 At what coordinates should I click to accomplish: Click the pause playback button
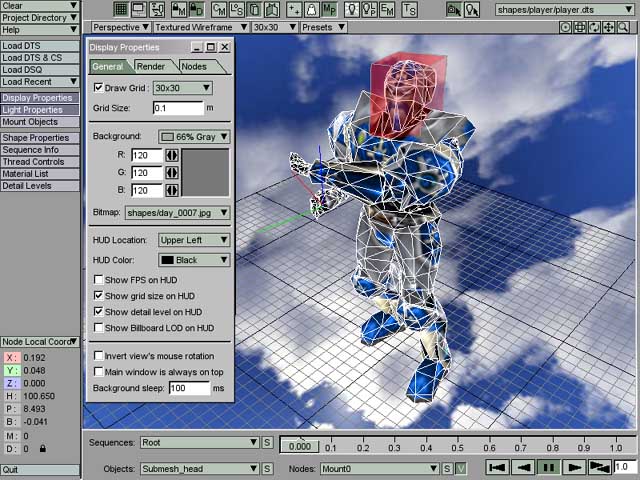point(548,467)
